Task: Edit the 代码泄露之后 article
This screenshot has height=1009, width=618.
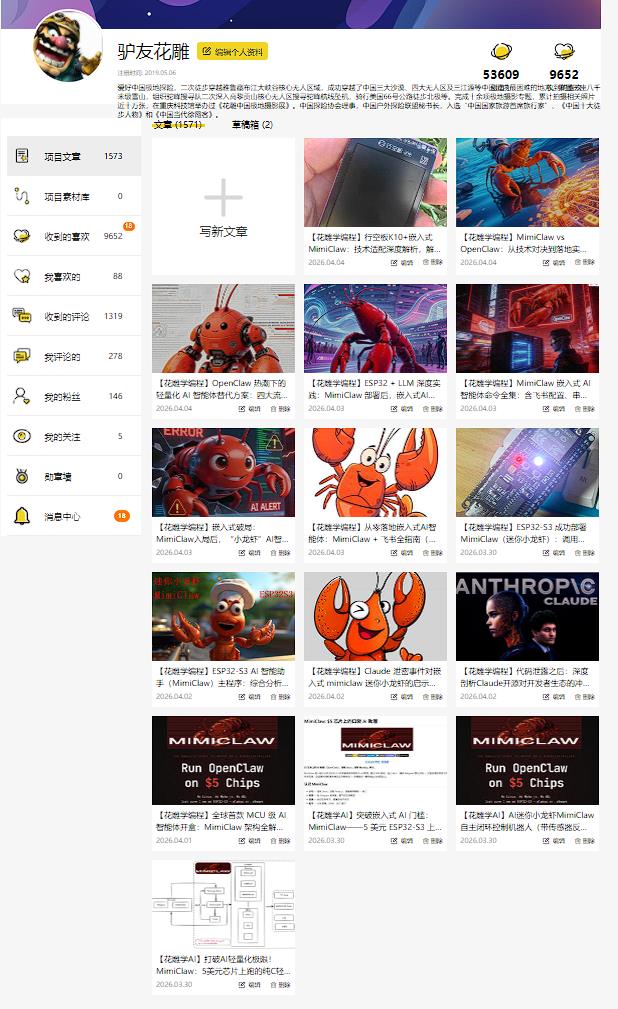Action: (554, 697)
